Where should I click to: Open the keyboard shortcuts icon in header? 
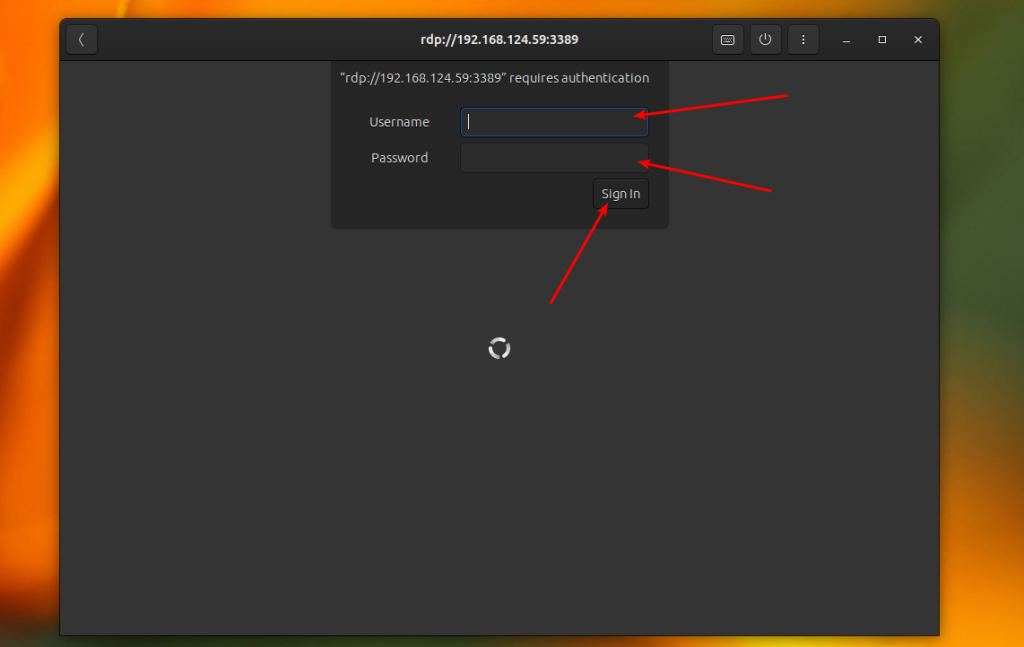pos(728,40)
